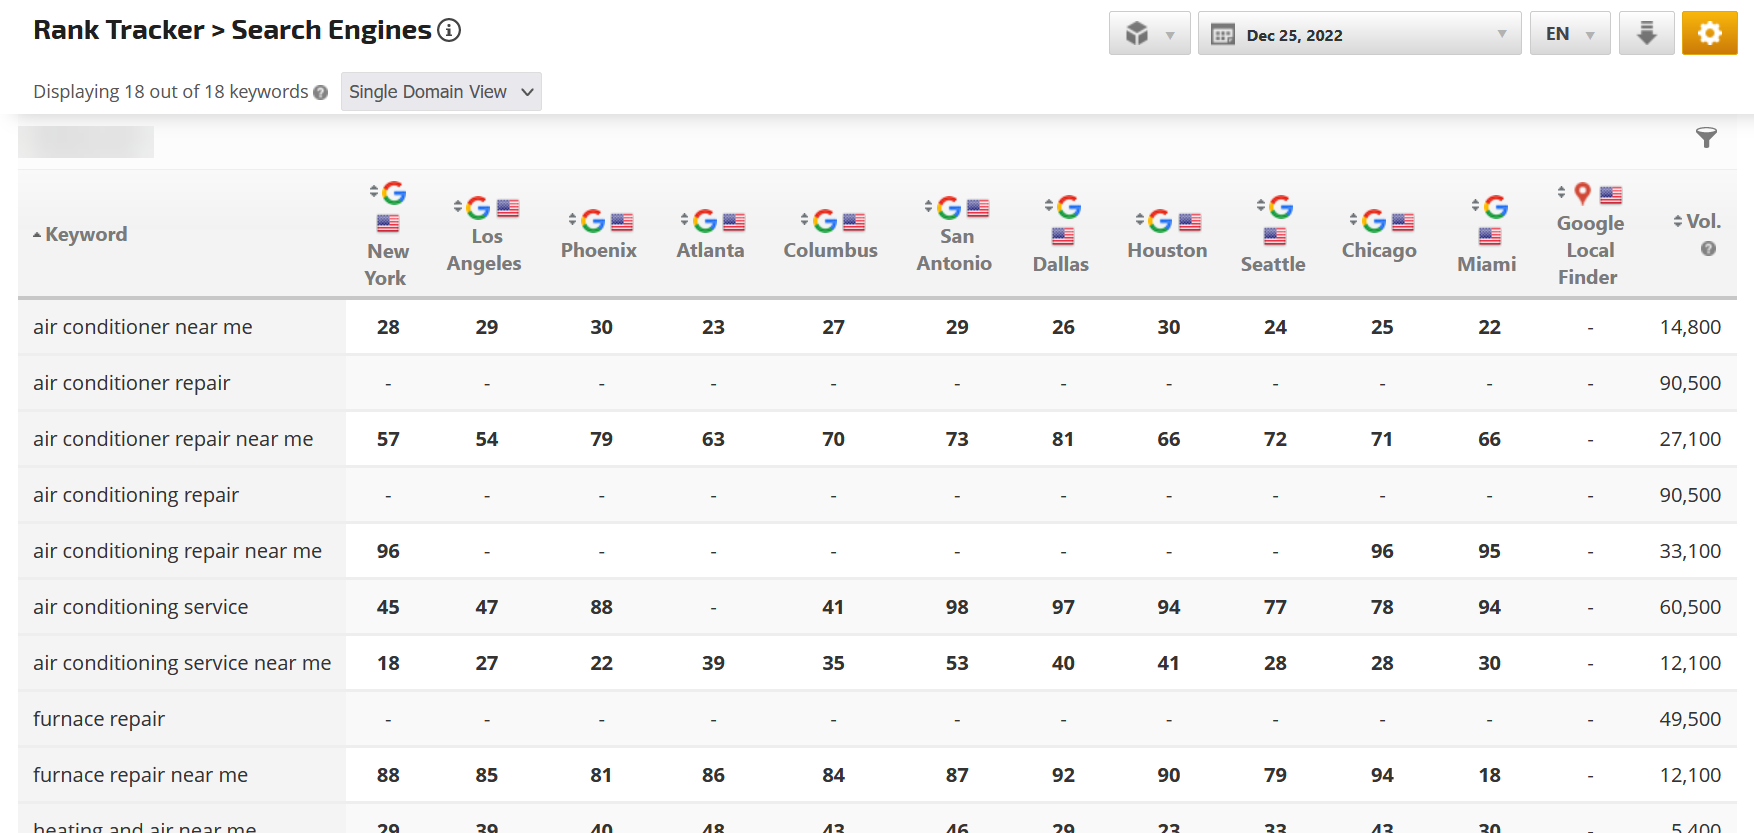Click the info icon beside Search Engines title
This screenshot has height=833, width=1754.
pyautogui.click(x=449, y=30)
